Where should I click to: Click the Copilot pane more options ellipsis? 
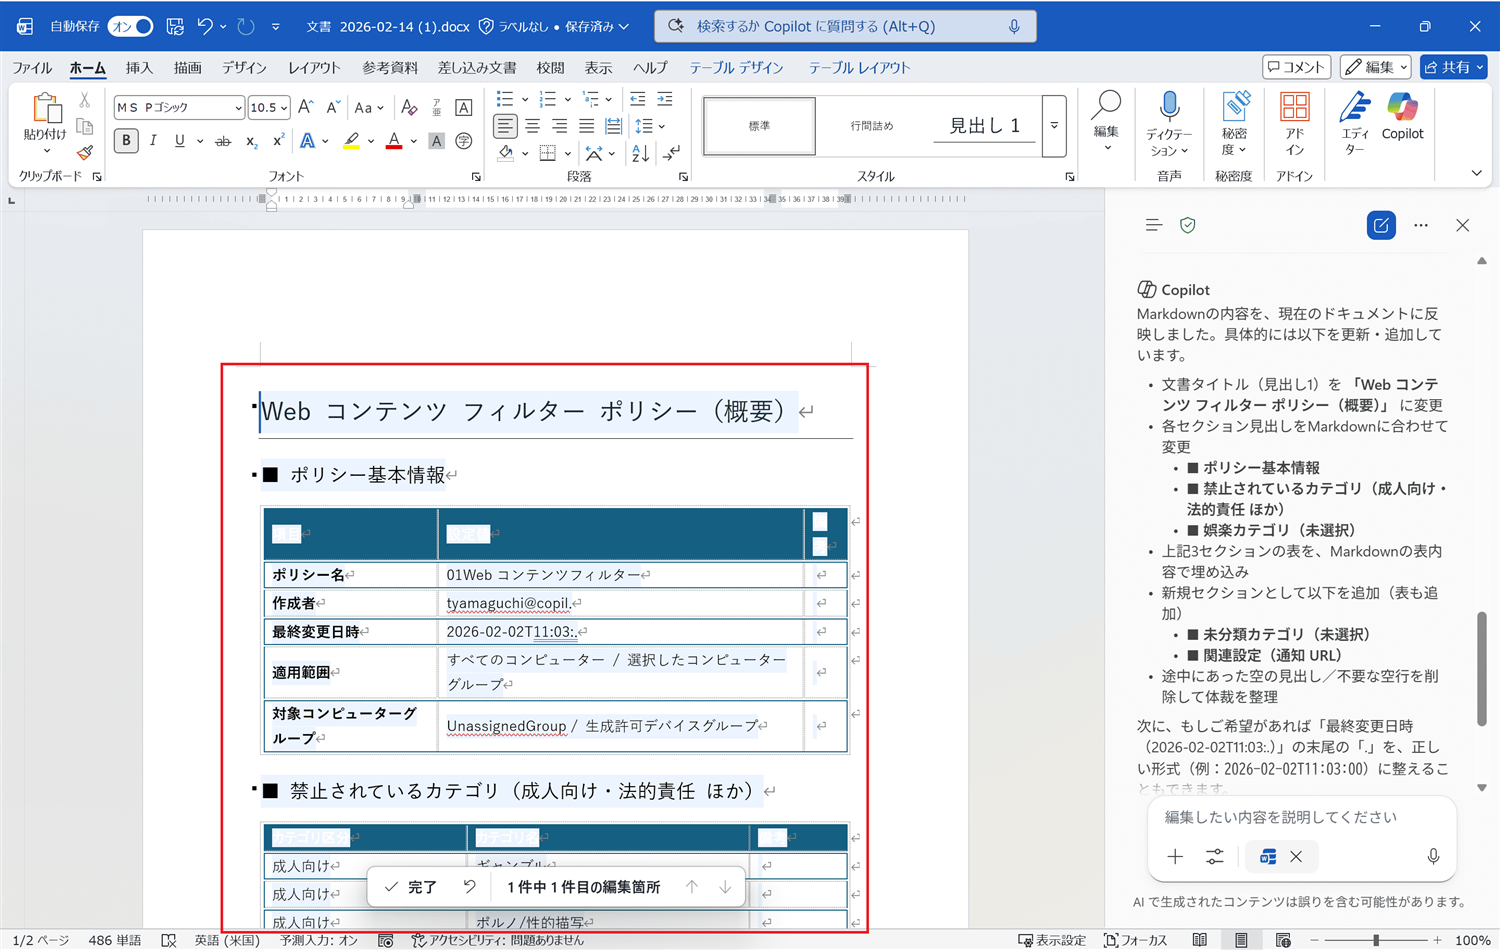tap(1421, 225)
